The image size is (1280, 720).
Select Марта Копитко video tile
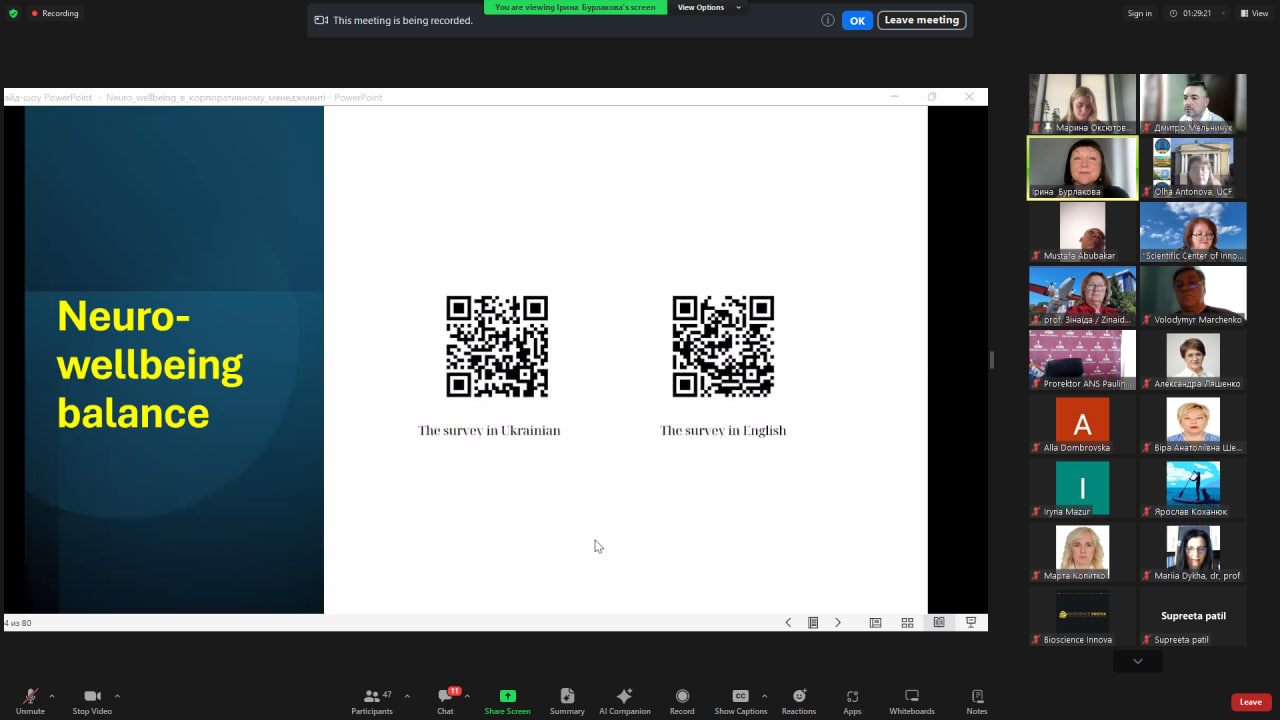(x=1083, y=552)
